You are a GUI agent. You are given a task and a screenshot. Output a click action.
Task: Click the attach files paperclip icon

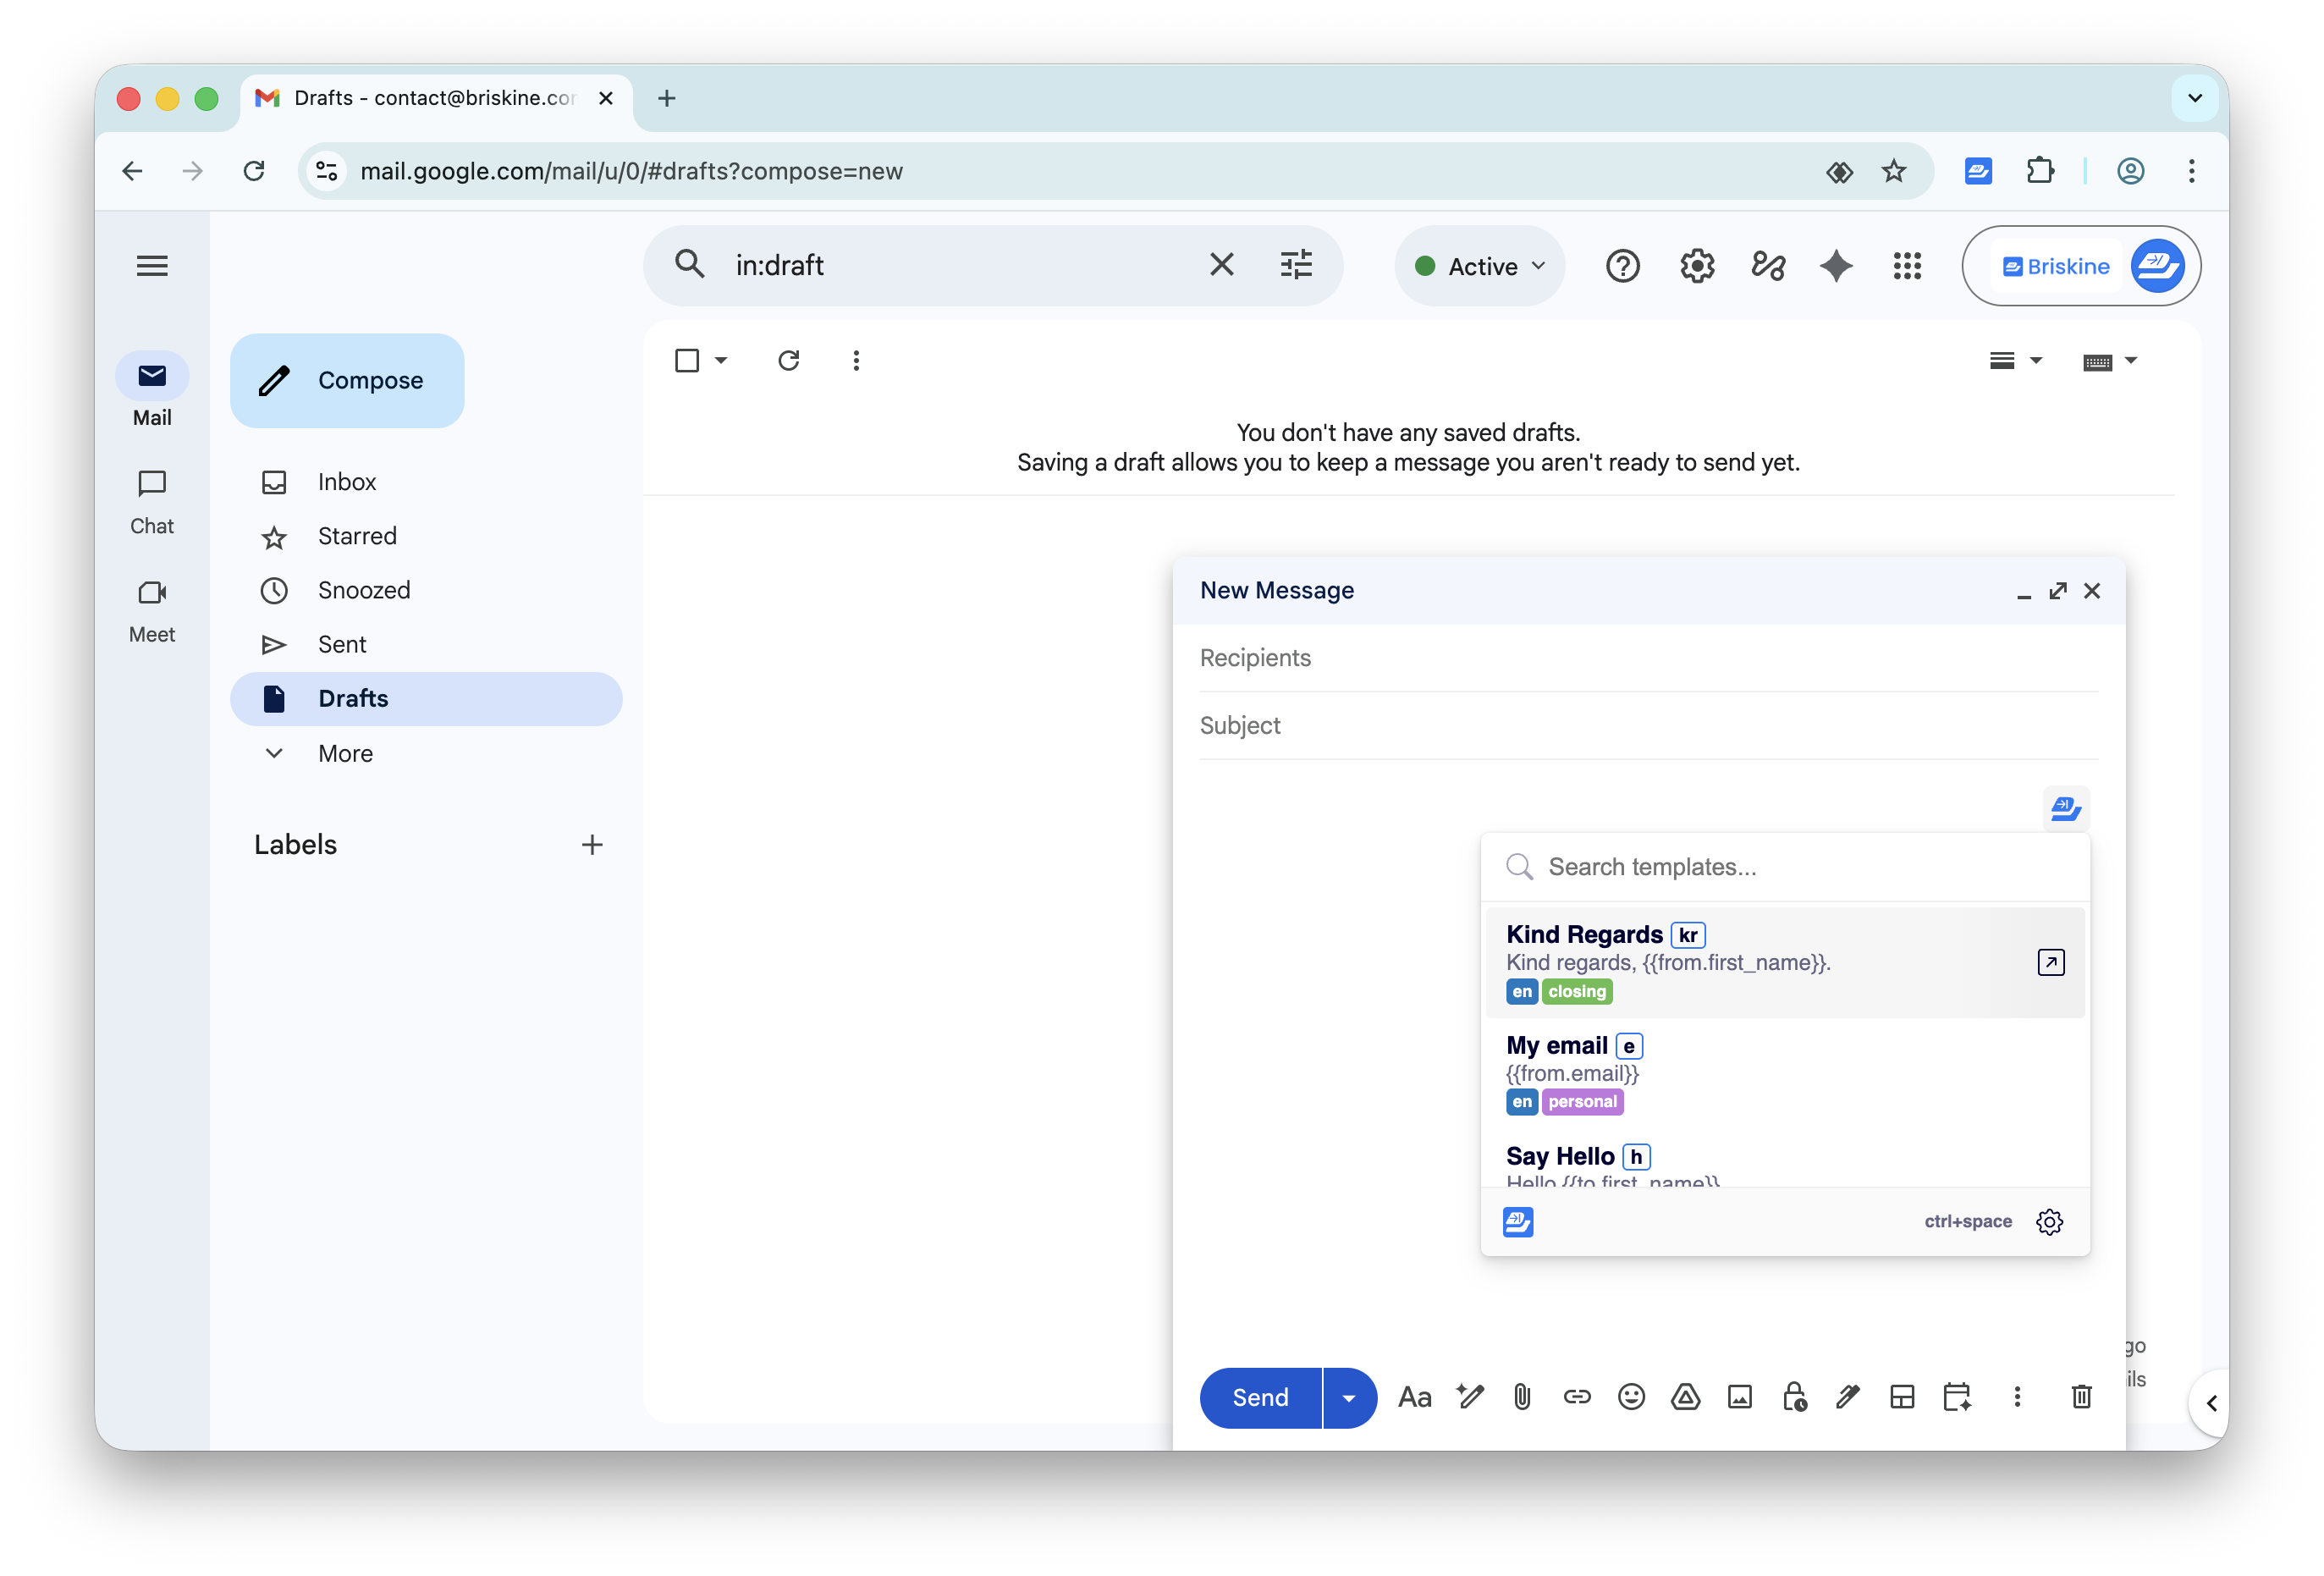1522,1396
